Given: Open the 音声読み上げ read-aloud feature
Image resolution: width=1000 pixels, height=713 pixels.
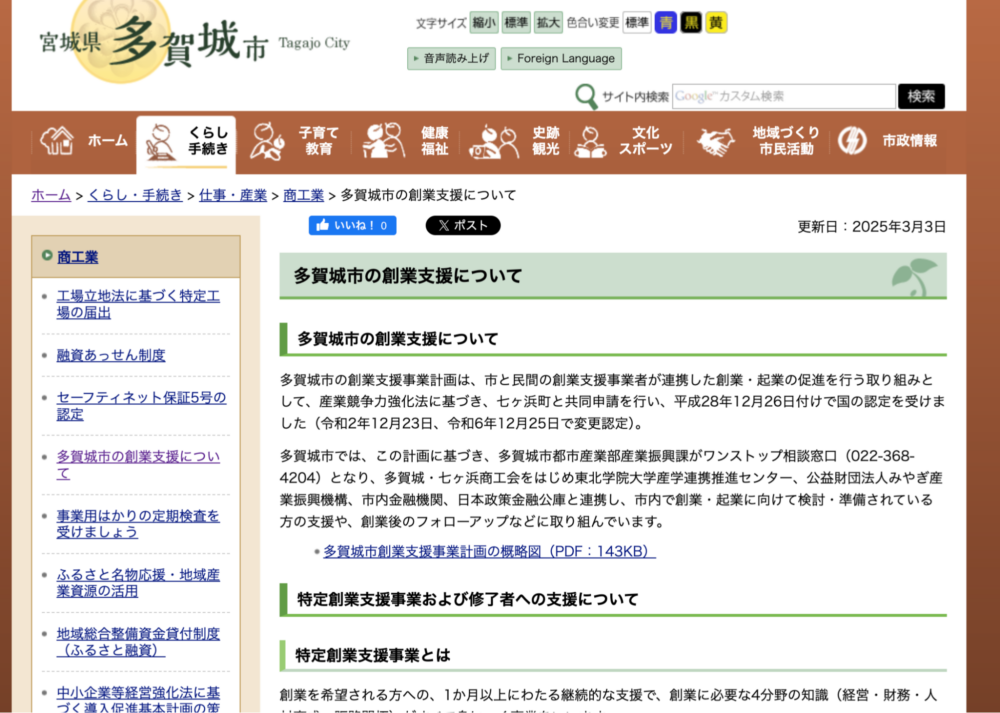Looking at the screenshot, I should pyautogui.click(x=452, y=59).
